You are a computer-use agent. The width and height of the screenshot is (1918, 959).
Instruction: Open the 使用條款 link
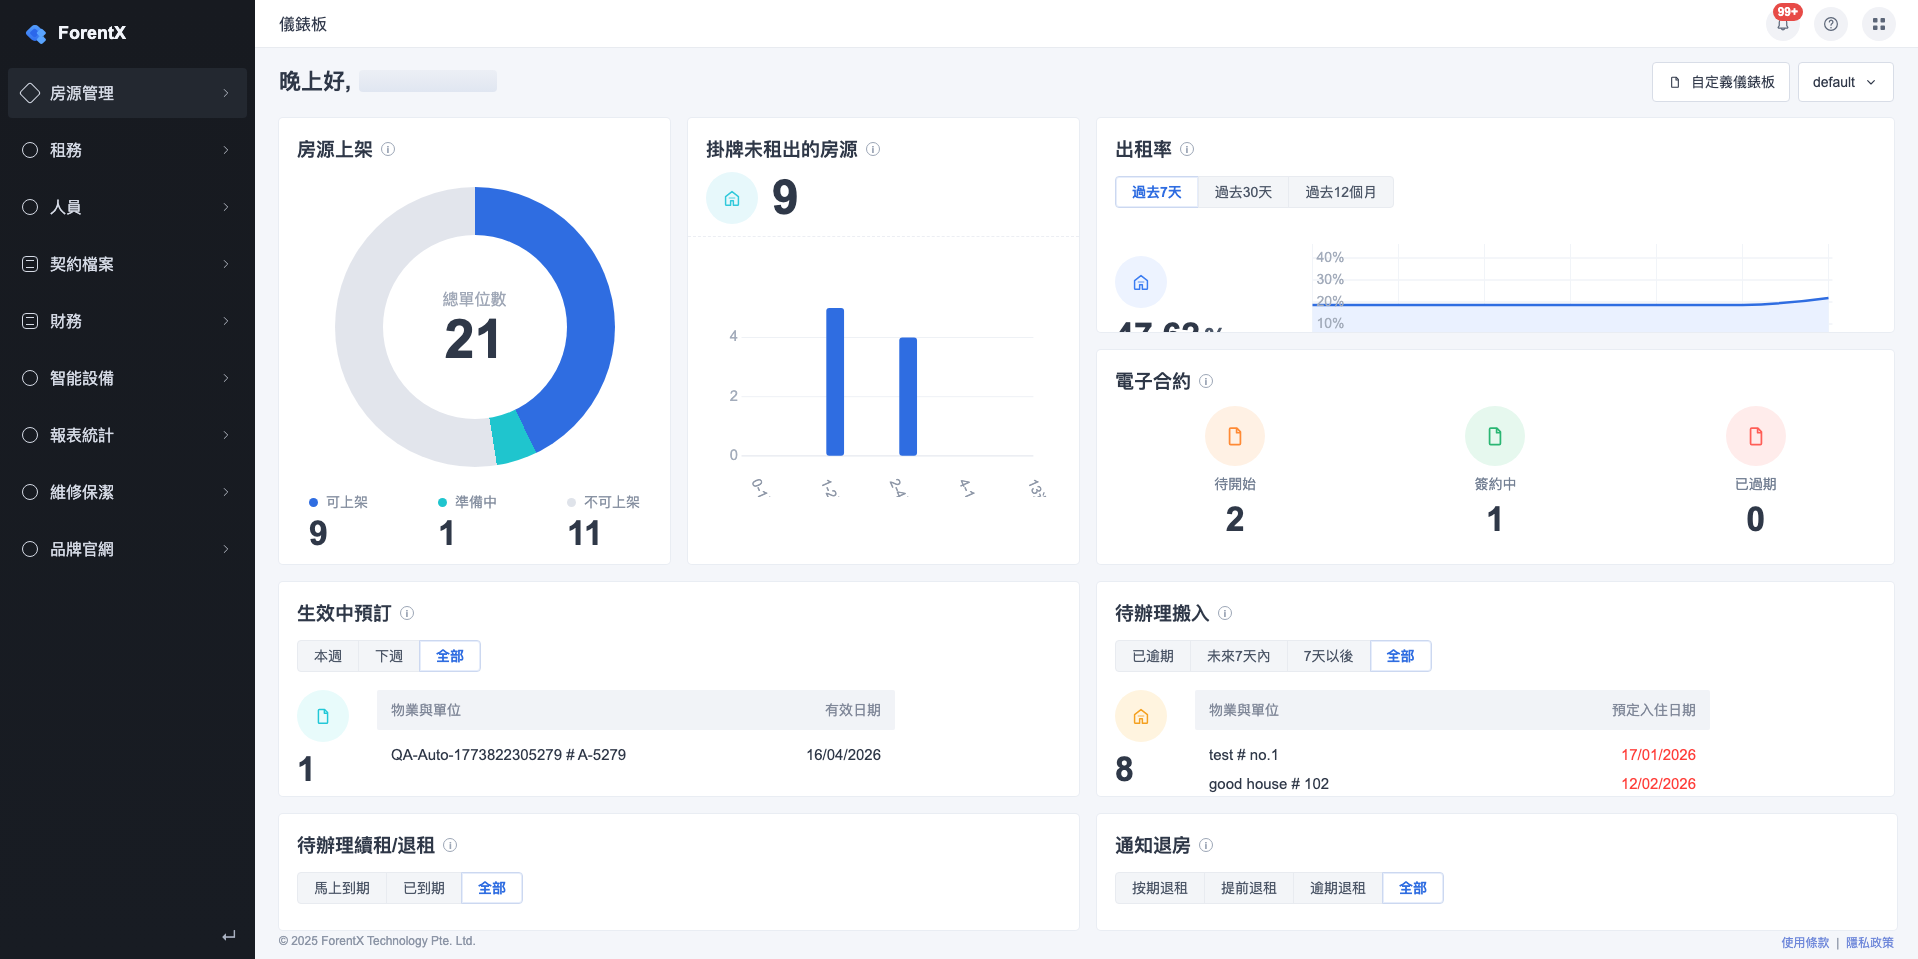[1805, 942]
